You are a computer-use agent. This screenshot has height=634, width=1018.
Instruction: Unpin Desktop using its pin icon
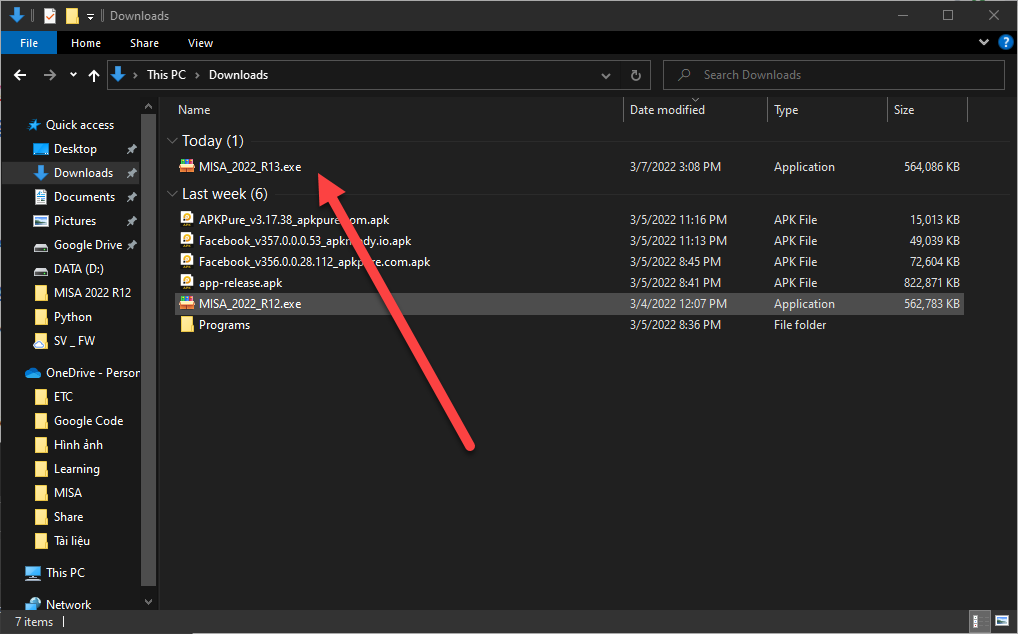[131, 149]
